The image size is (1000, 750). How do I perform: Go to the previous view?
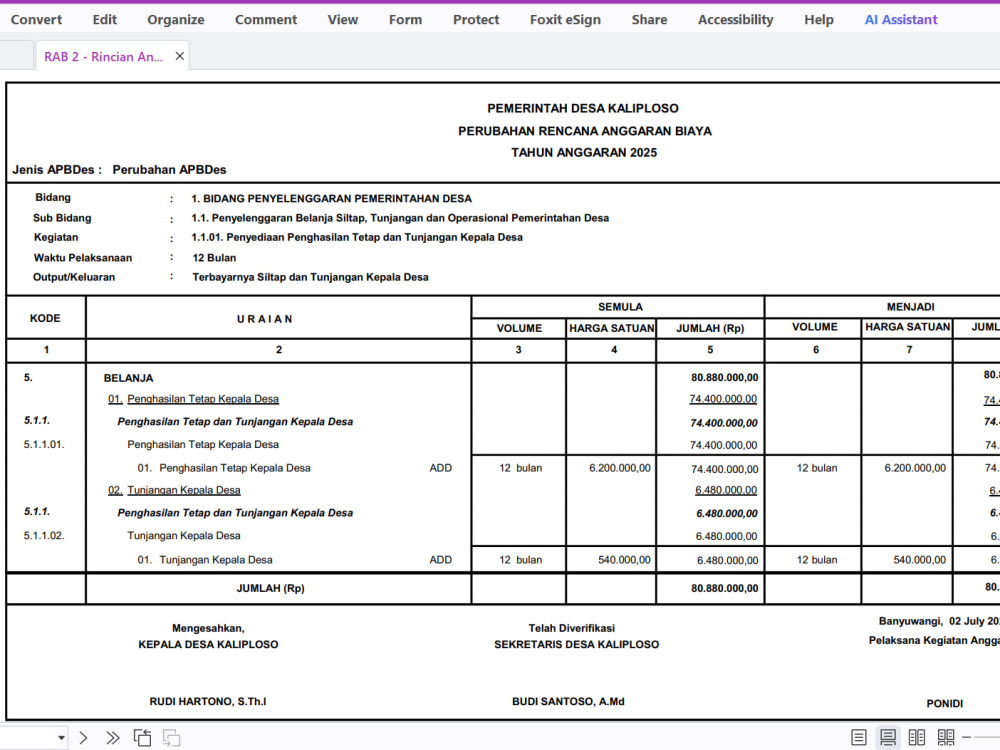click(x=143, y=738)
